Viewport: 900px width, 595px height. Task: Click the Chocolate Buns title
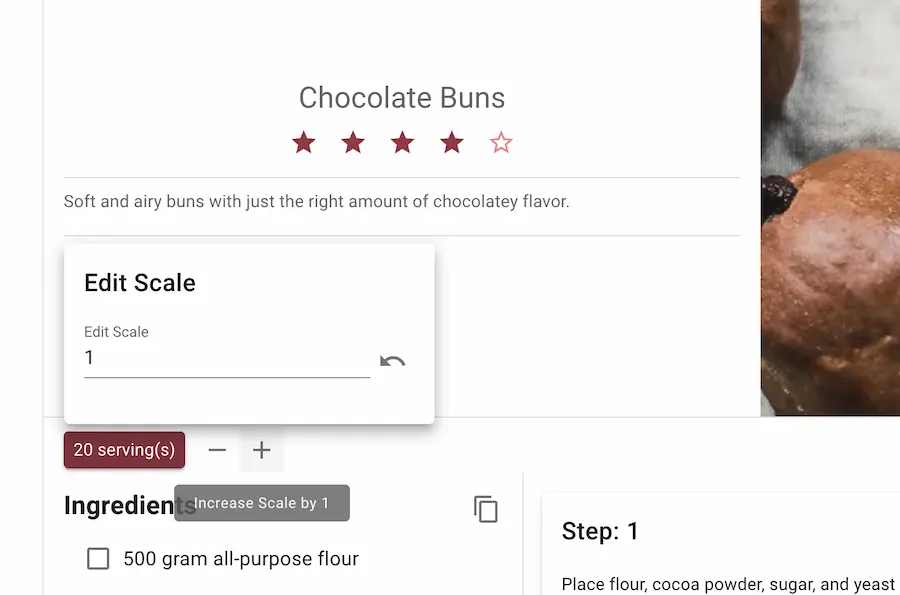point(402,98)
